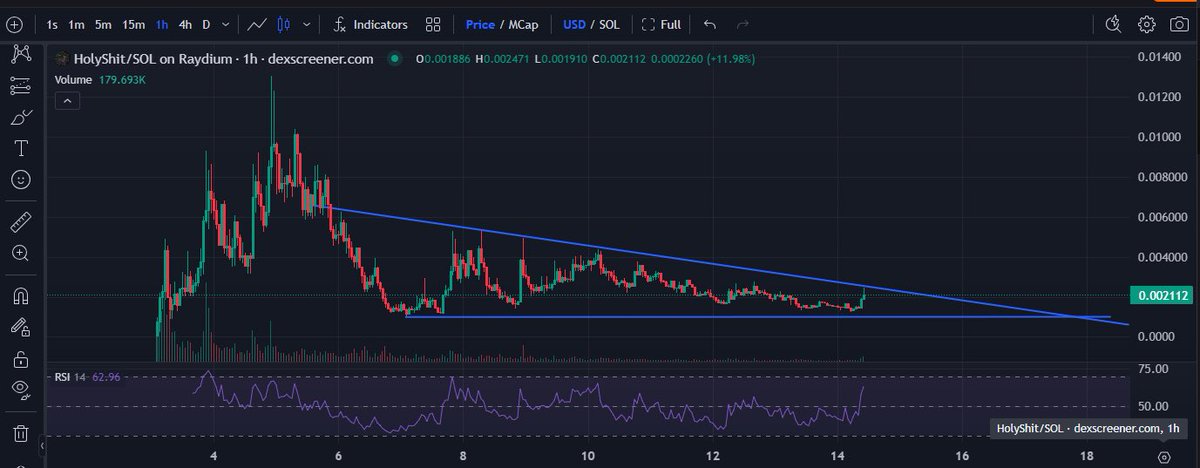Open the emoji/stickers tool
This screenshot has width=1200, height=468.
(x=20, y=180)
